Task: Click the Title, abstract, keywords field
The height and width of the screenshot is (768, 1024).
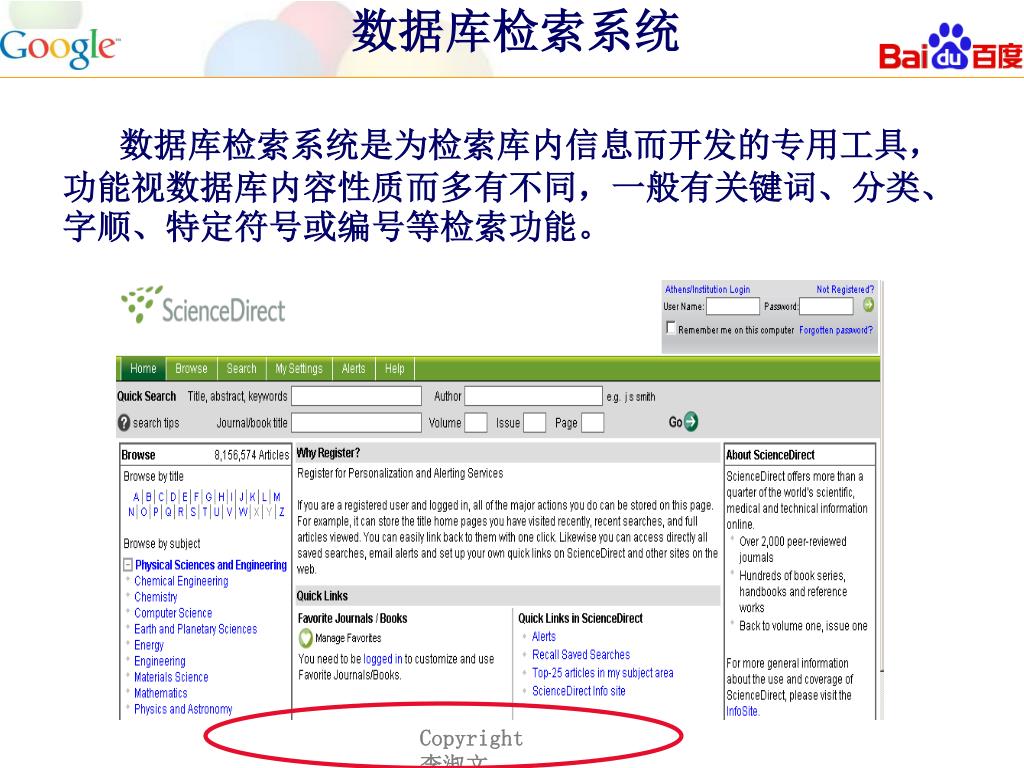Action: point(357,396)
